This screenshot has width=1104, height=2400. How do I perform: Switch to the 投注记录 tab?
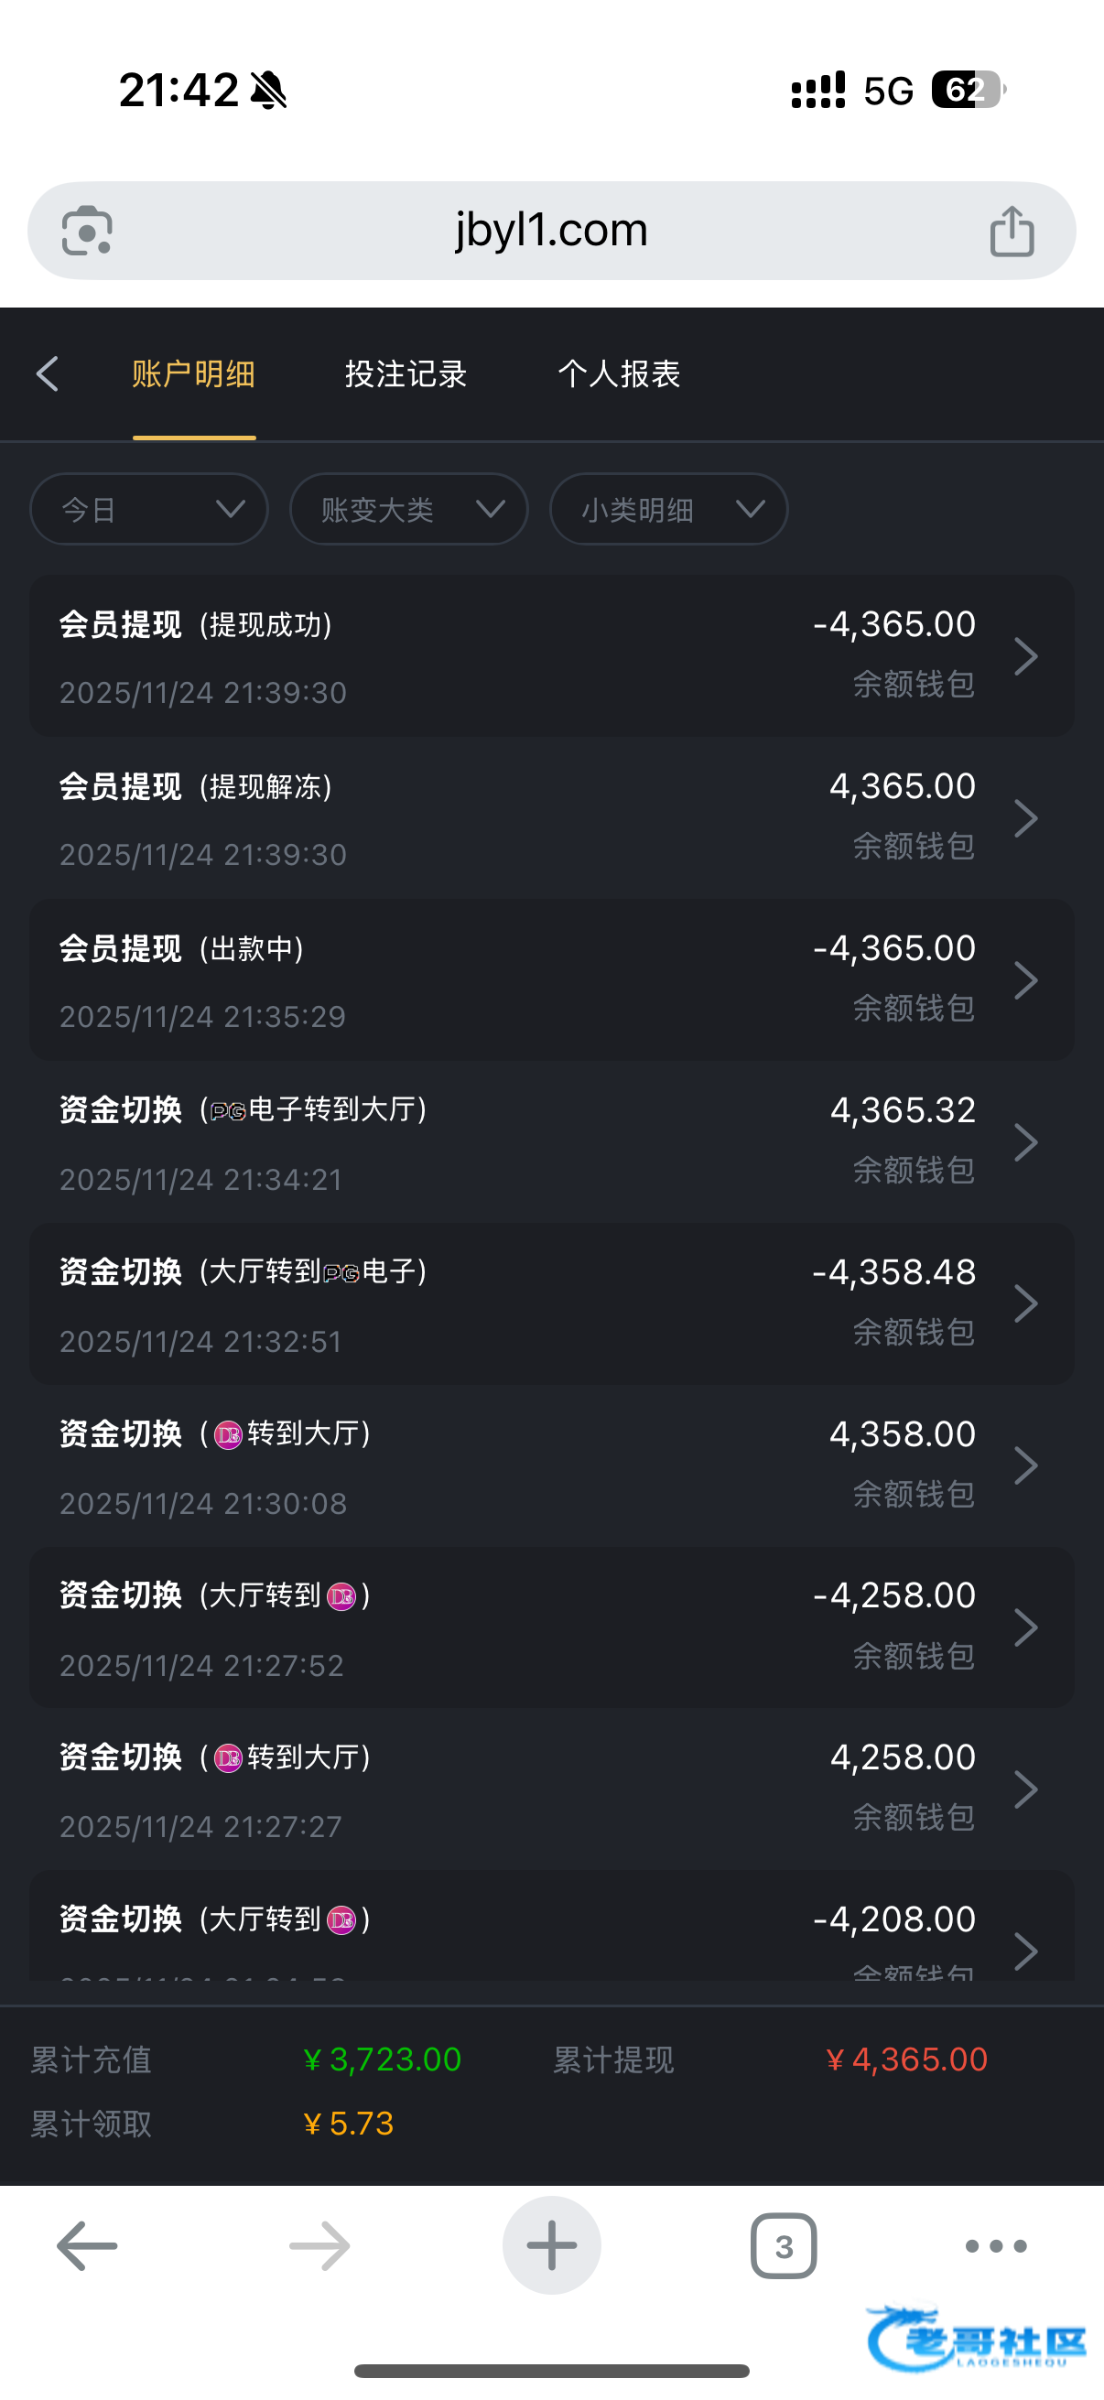[x=406, y=374]
